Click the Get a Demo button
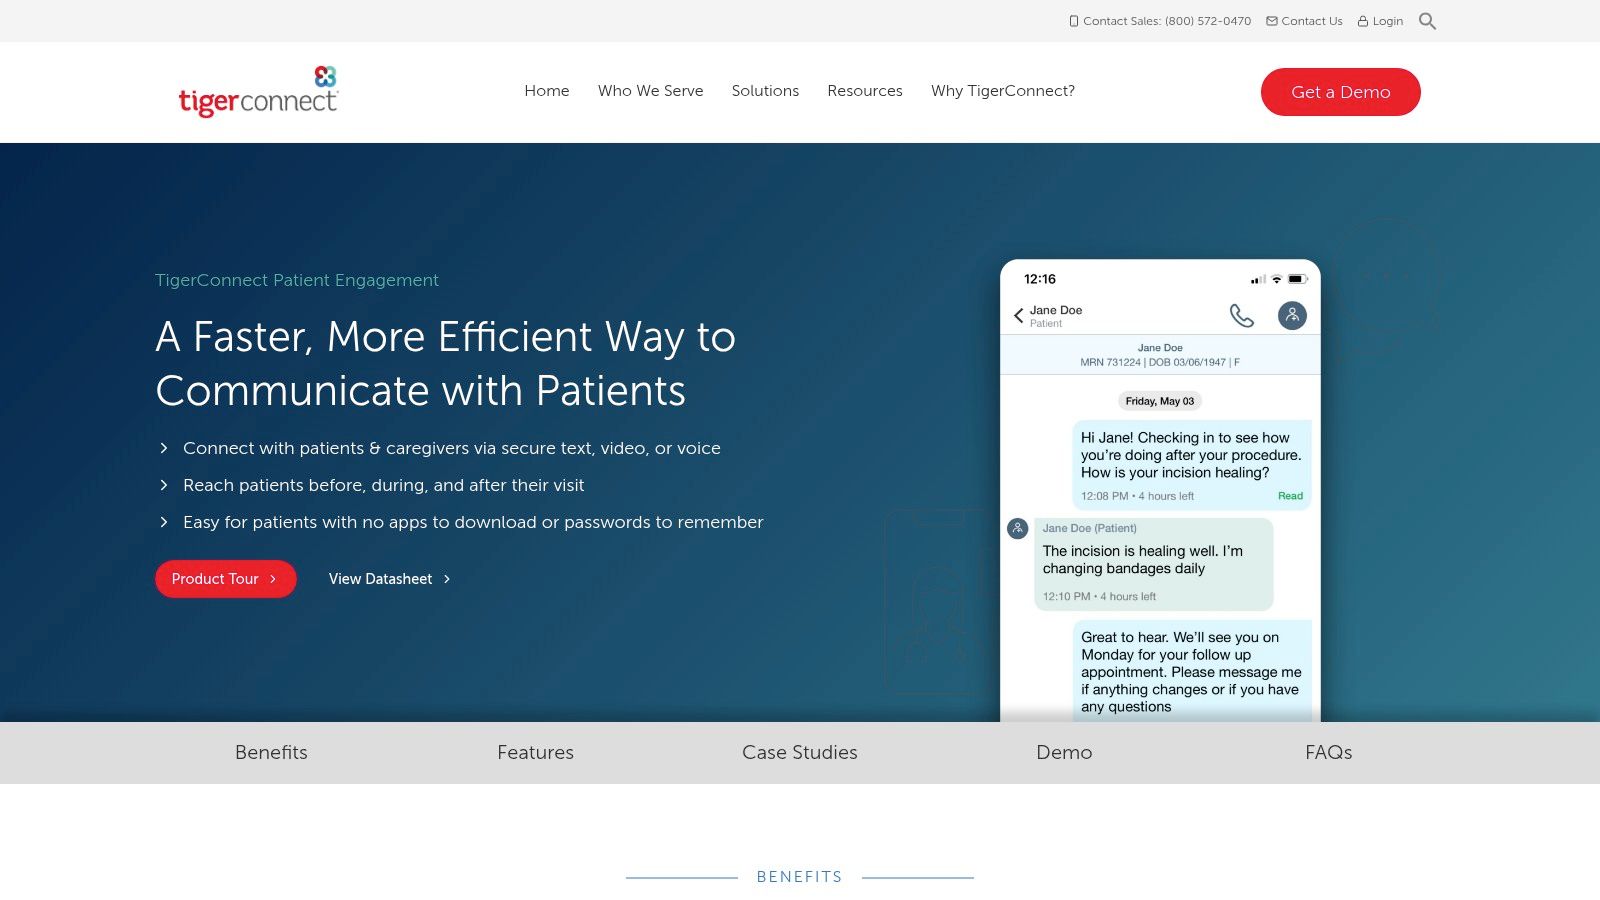This screenshot has width=1600, height=900. [x=1340, y=92]
